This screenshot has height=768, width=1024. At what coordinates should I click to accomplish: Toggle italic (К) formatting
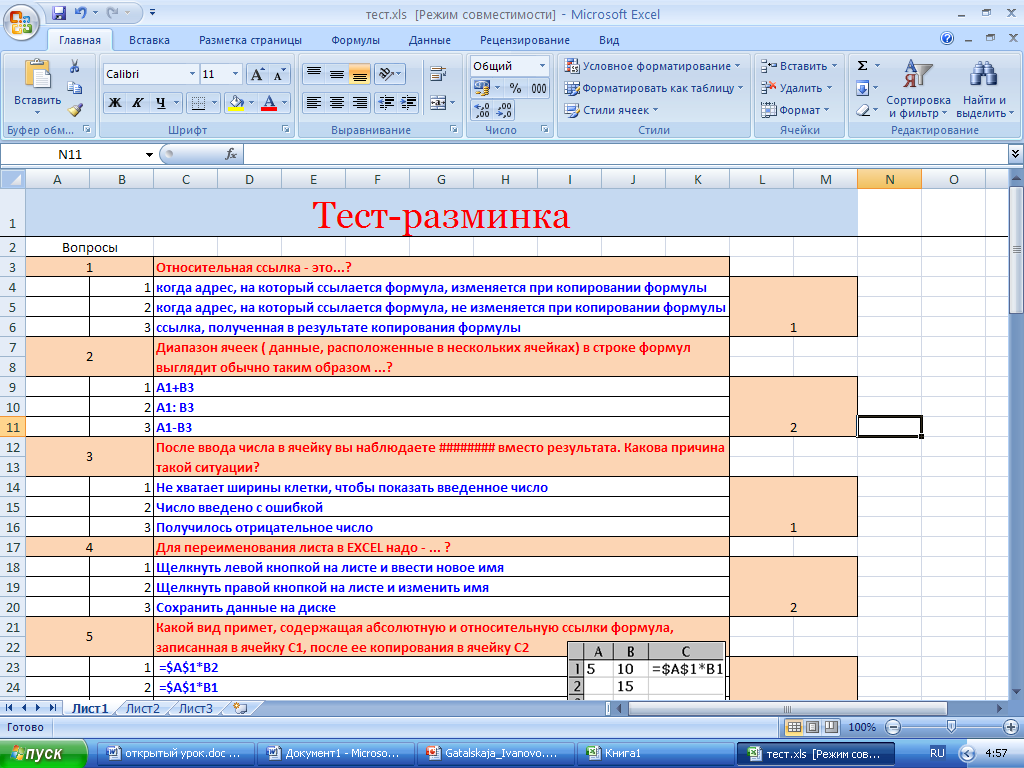pyautogui.click(x=137, y=103)
